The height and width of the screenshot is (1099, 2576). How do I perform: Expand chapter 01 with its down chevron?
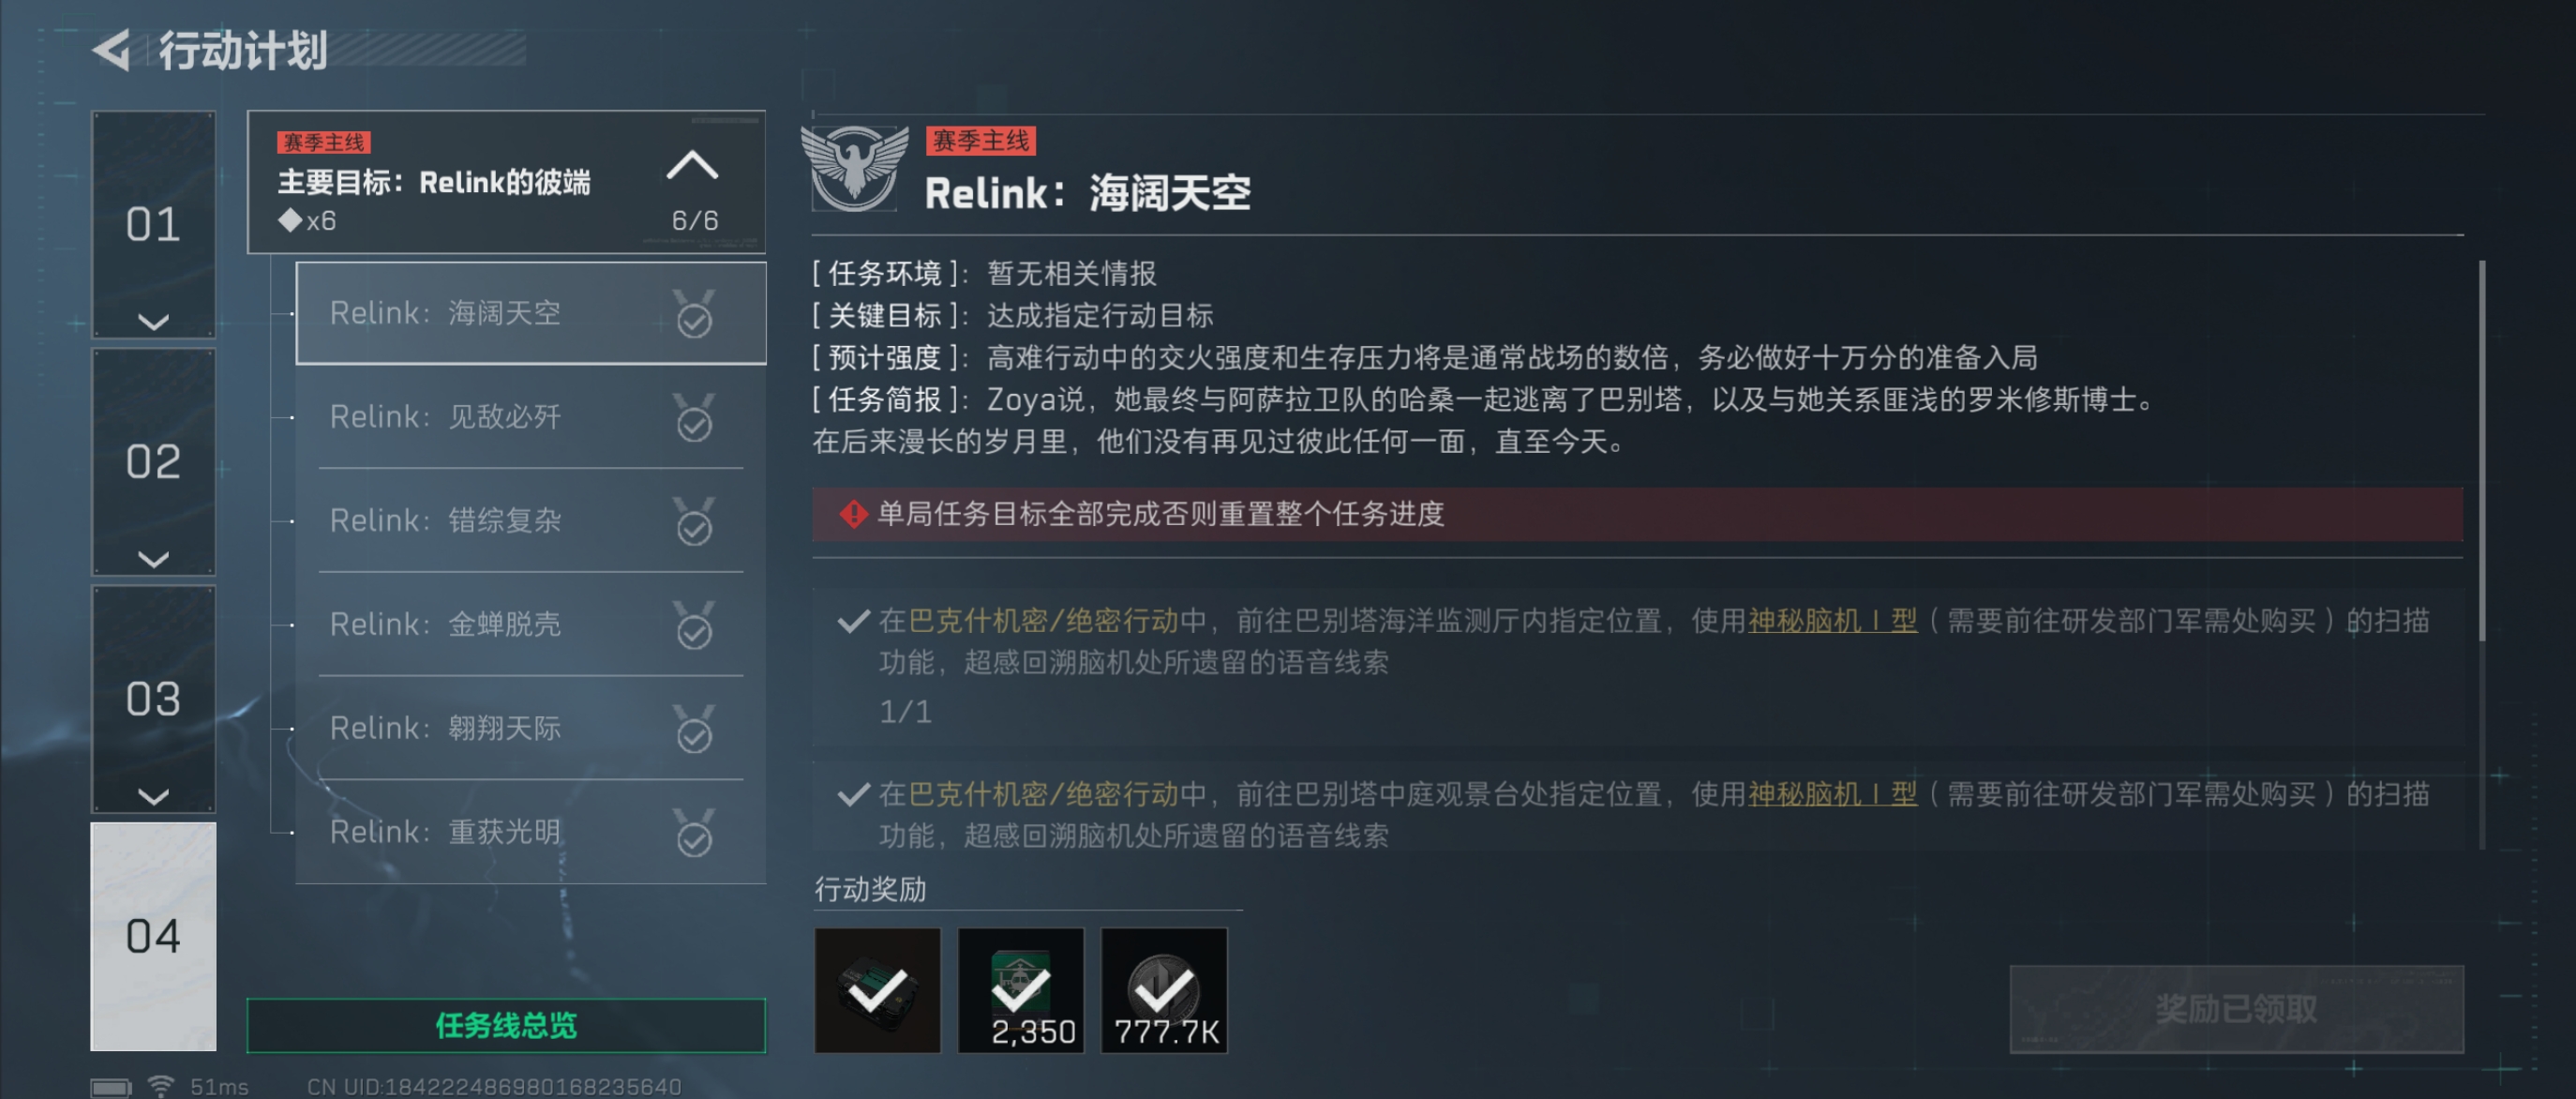click(153, 321)
